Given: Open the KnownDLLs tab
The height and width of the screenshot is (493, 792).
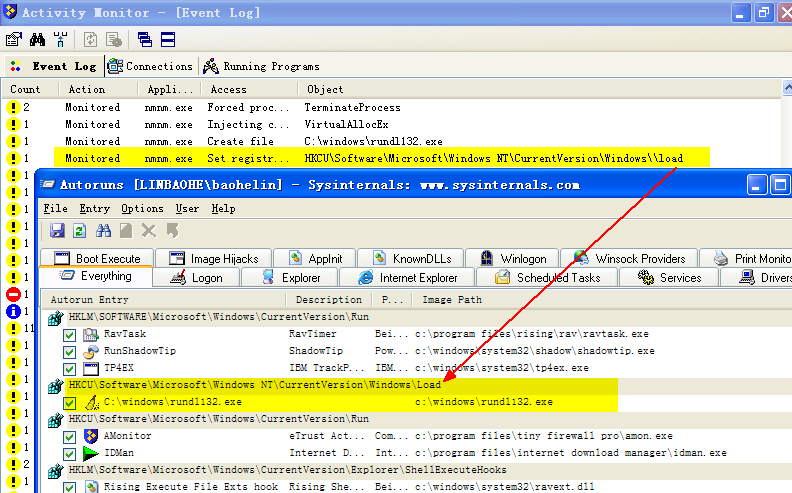Looking at the screenshot, I should click(411, 259).
